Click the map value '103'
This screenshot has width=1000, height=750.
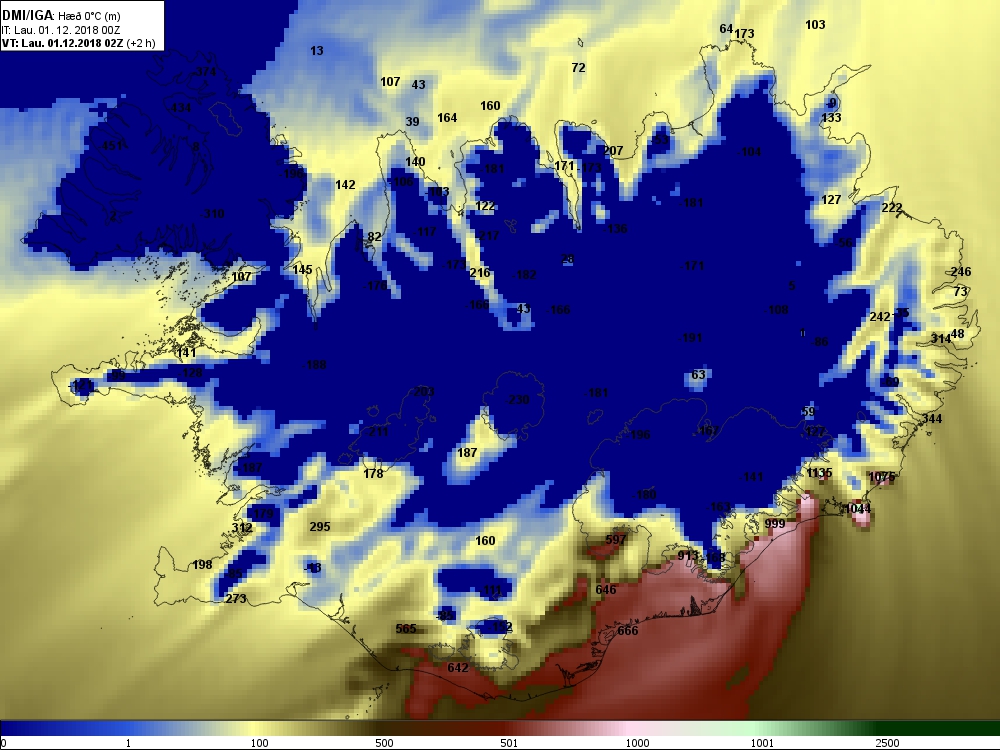(x=815, y=25)
